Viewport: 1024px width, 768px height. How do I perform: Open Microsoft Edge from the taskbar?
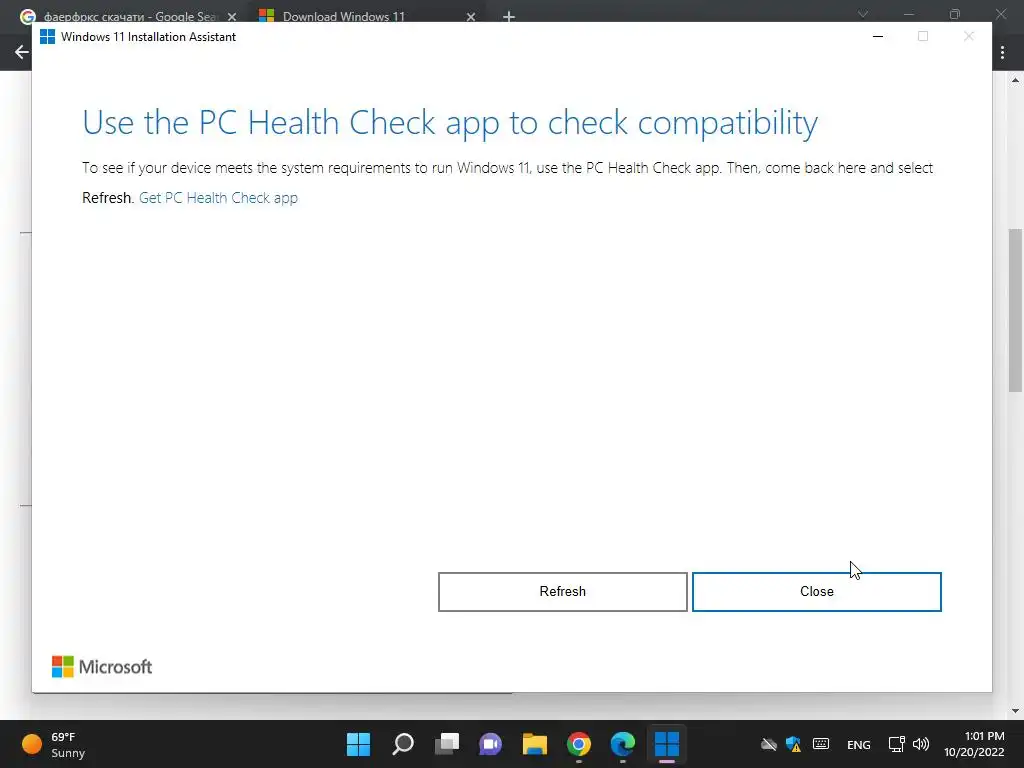coord(622,744)
